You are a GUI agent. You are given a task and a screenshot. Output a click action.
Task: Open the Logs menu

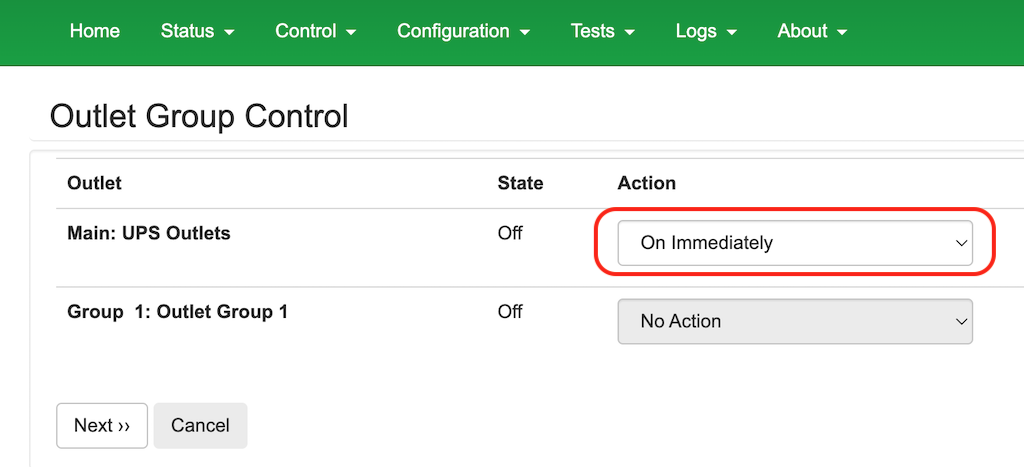coord(706,31)
